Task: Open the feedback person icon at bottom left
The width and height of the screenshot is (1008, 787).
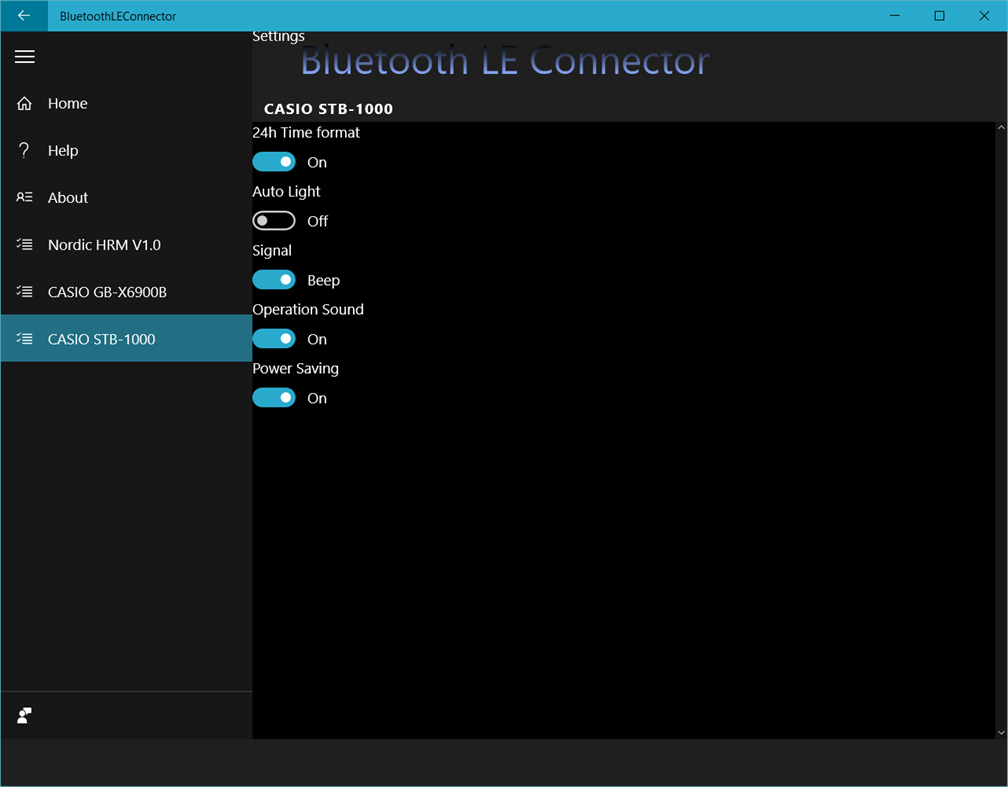Action: [22, 715]
